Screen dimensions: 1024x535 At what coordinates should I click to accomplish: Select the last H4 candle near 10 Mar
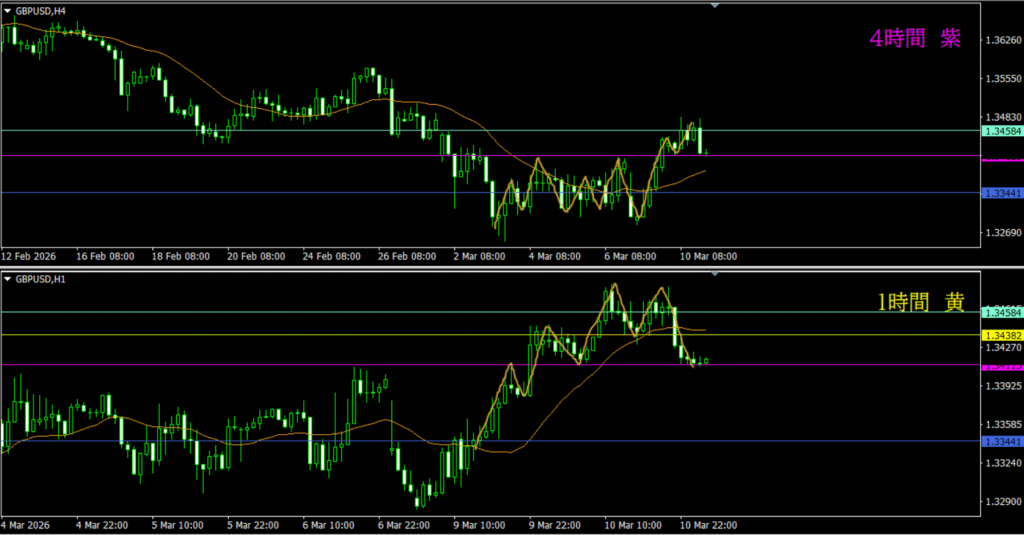coord(706,152)
